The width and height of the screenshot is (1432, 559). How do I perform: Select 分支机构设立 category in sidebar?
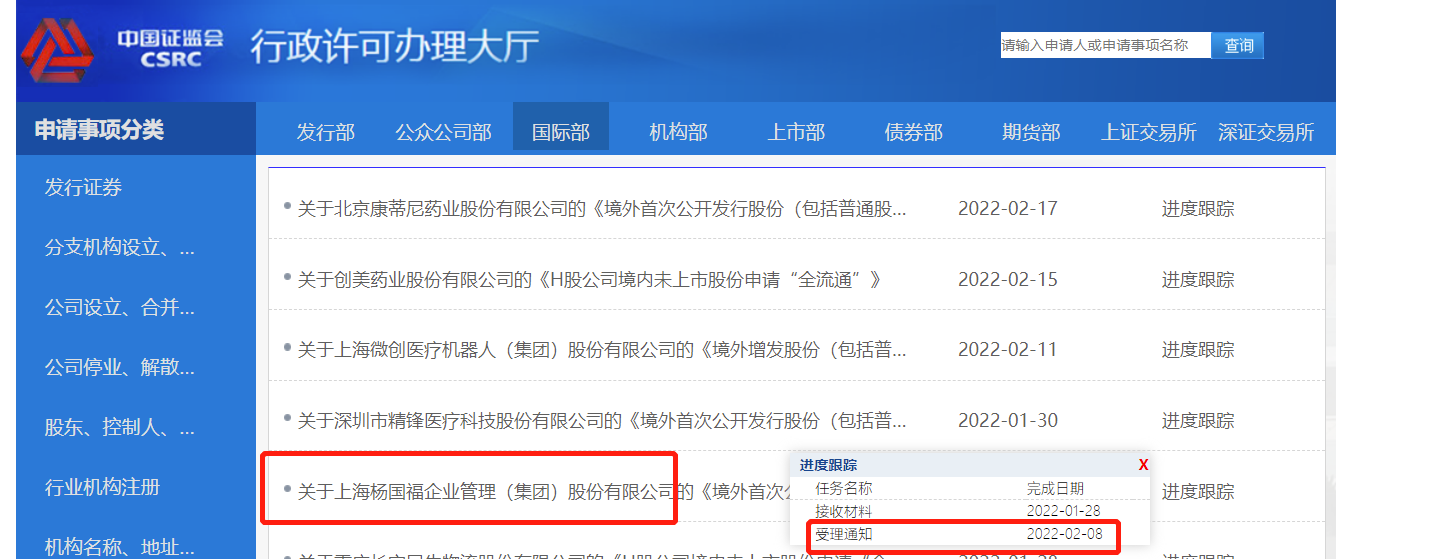pos(120,248)
